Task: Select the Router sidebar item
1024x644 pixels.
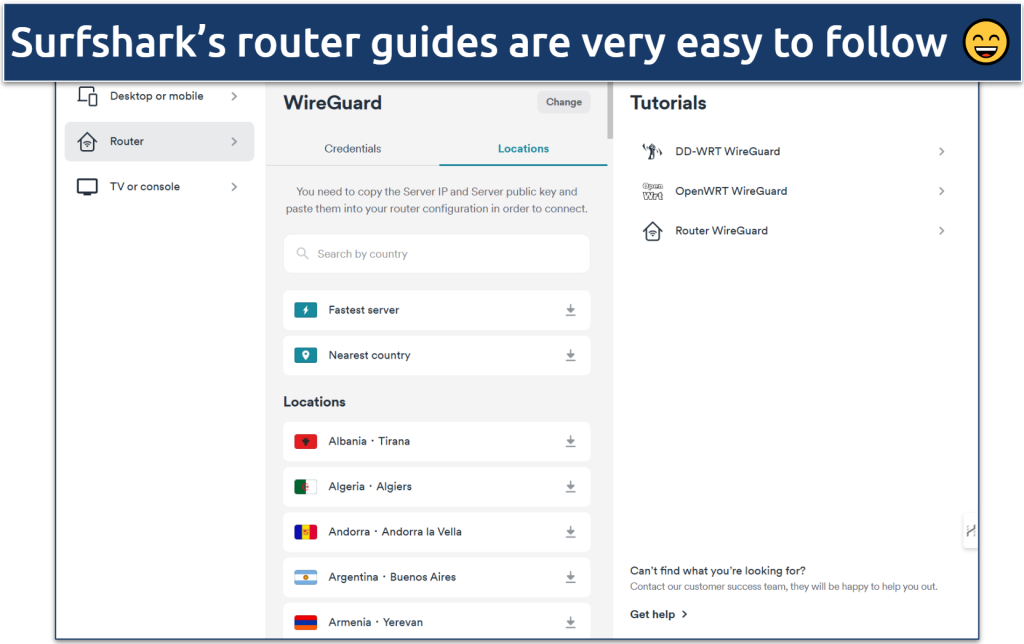Action: pyautogui.click(x=159, y=142)
